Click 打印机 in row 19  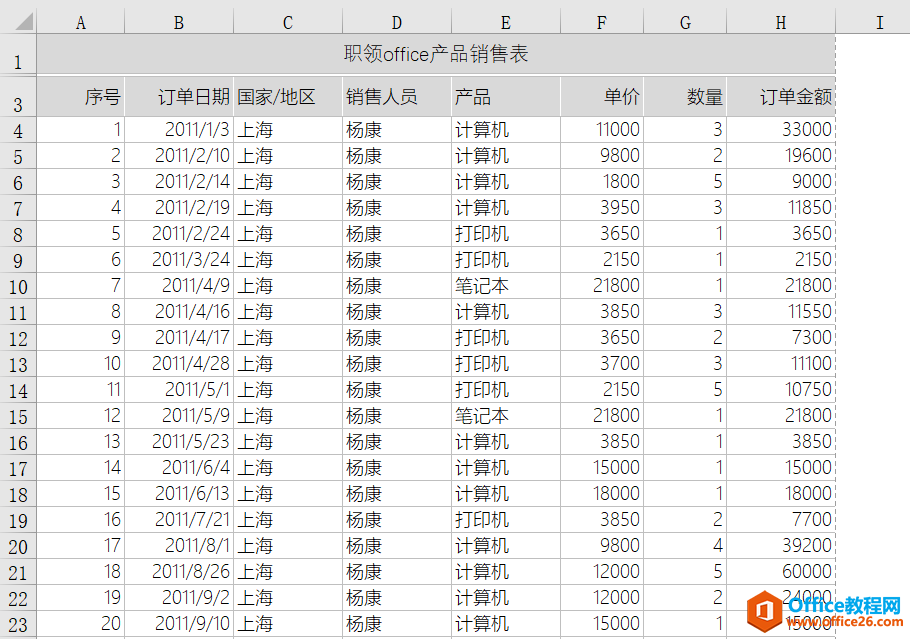click(x=506, y=519)
